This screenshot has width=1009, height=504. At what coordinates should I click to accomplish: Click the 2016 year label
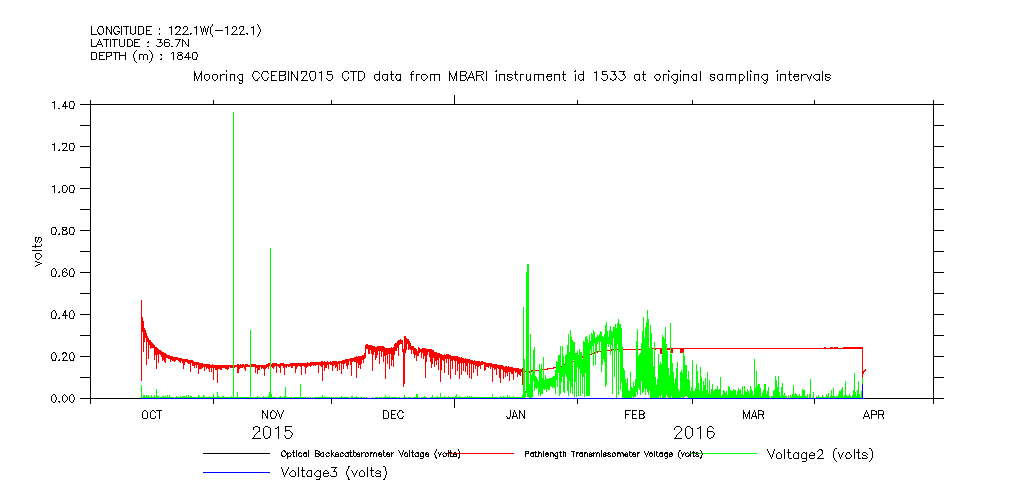pos(694,433)
